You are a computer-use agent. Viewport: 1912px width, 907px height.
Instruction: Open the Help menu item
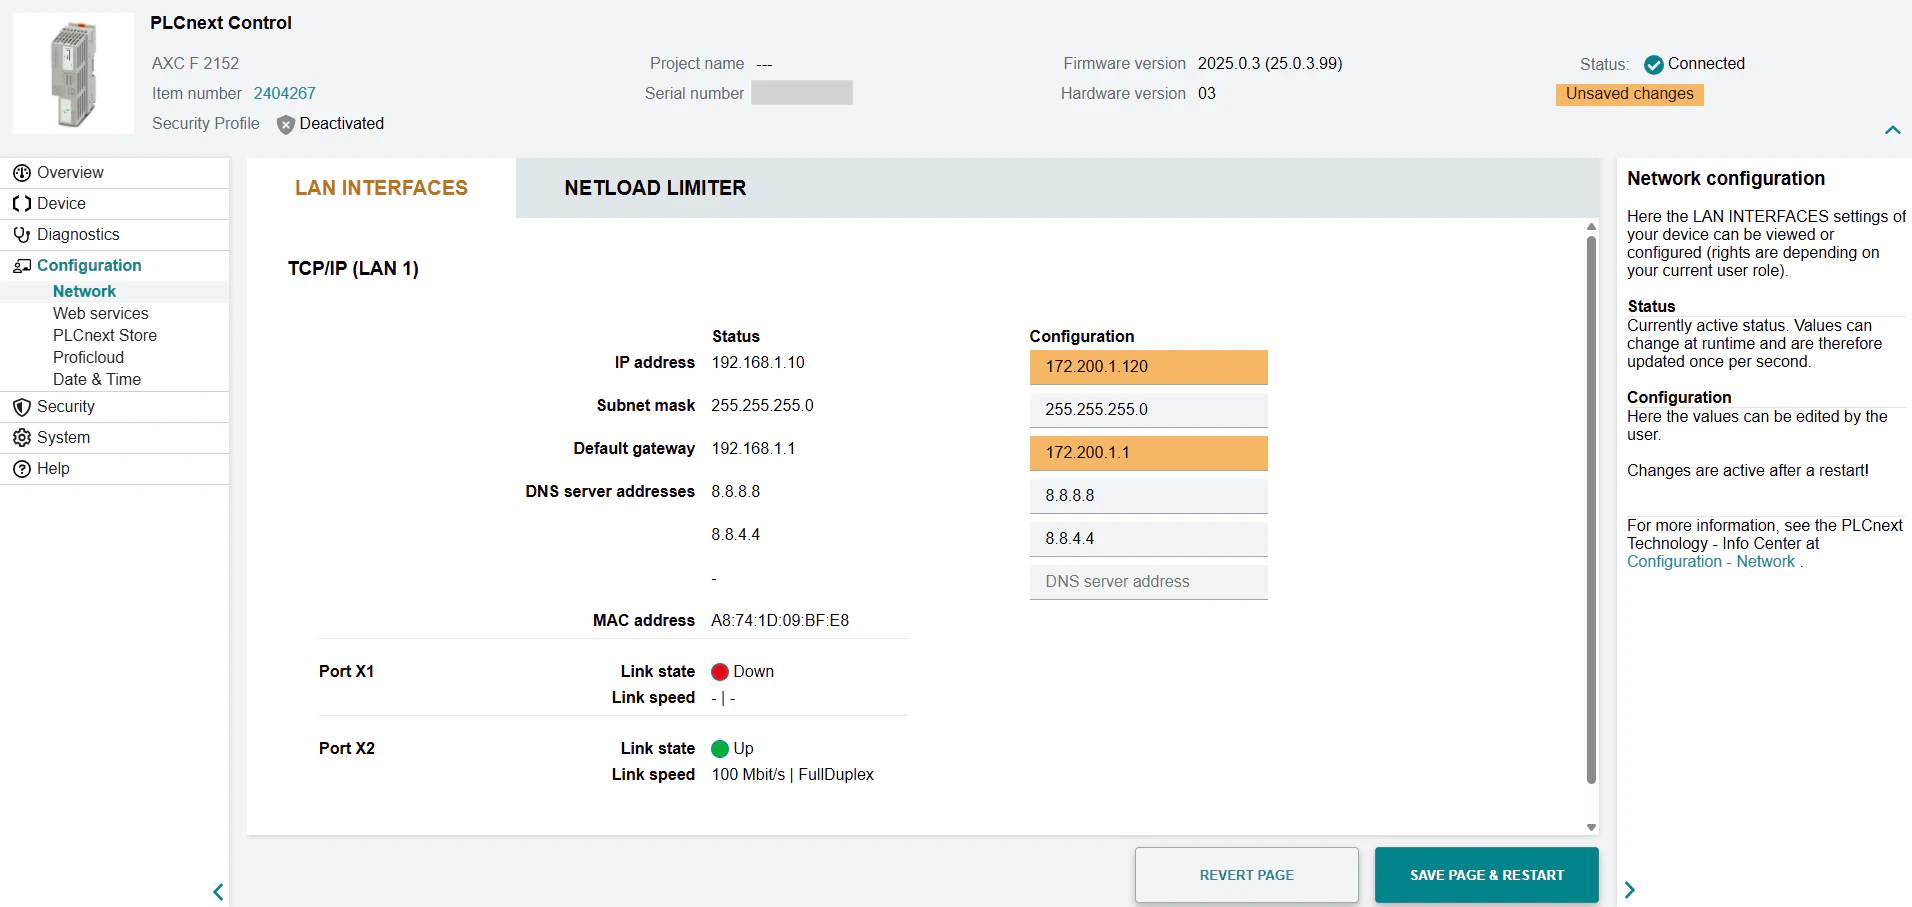click(x=114, y=469)
